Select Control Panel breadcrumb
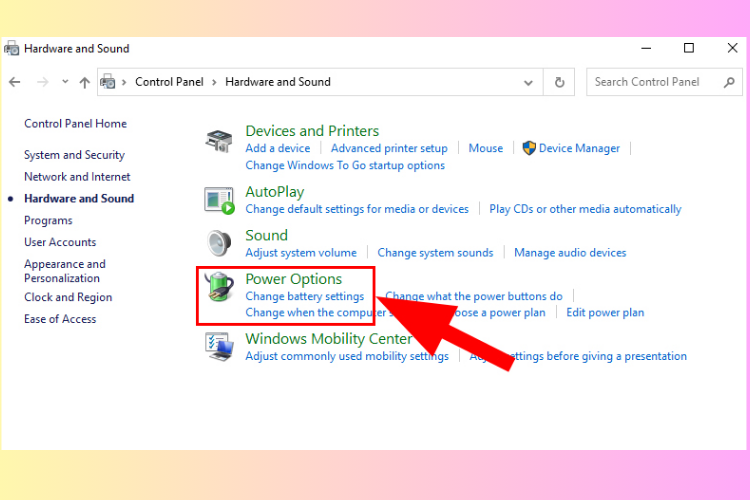Image resolution: width=750 pixels, height=500 pixels. click(x=169, y=82)
